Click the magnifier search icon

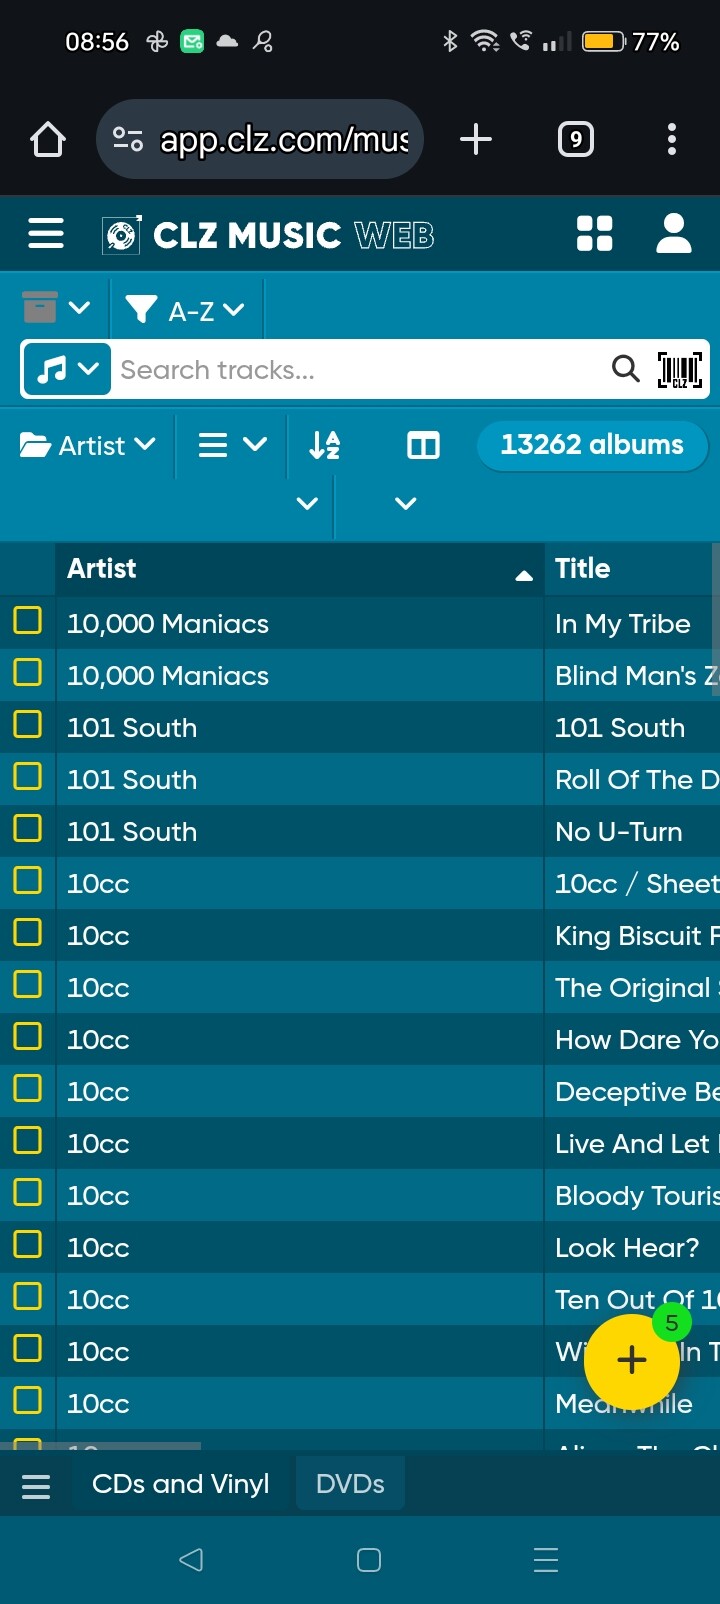coord(626,369)
